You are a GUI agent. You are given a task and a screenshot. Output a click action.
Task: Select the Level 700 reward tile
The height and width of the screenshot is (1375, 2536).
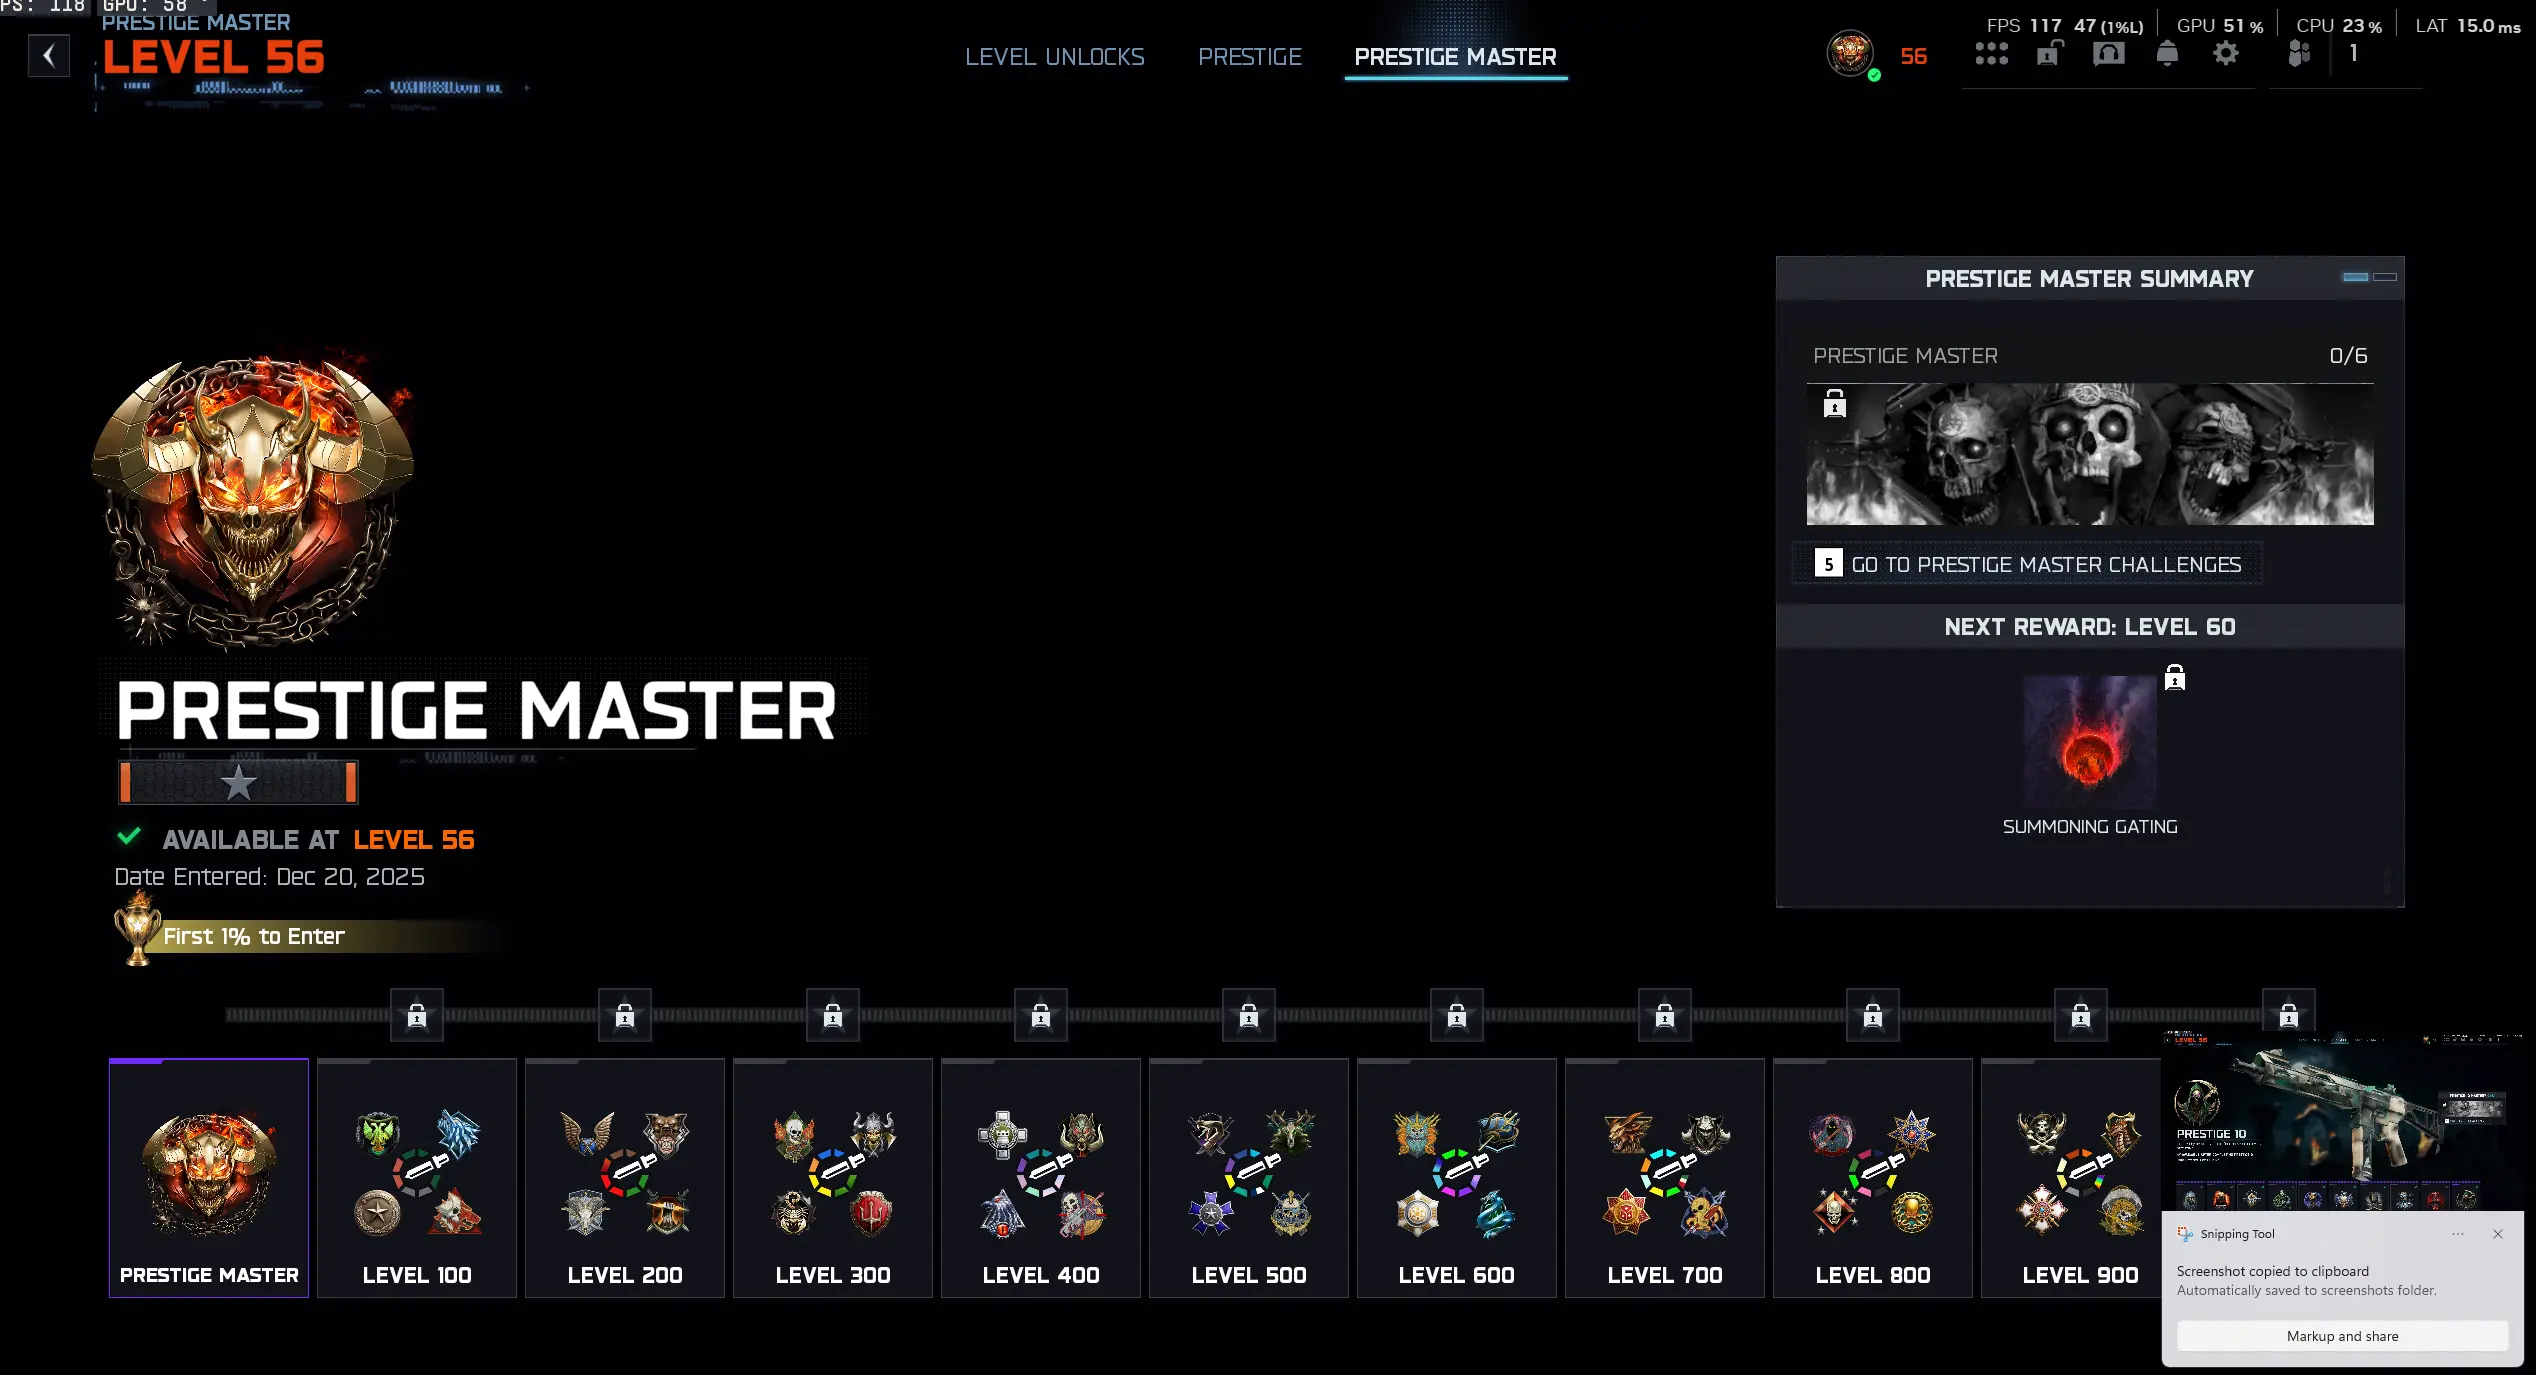coord(1664,1178)
